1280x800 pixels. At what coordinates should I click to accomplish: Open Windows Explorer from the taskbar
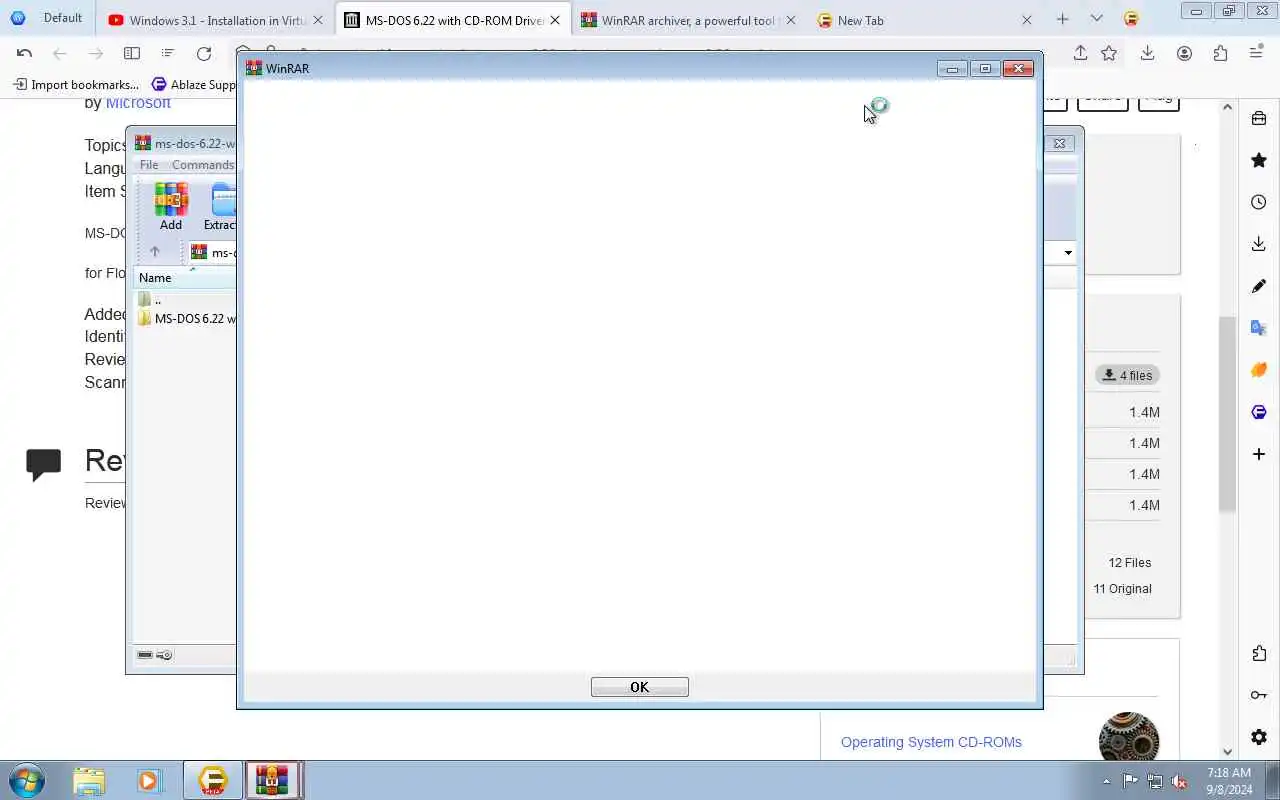89,780
